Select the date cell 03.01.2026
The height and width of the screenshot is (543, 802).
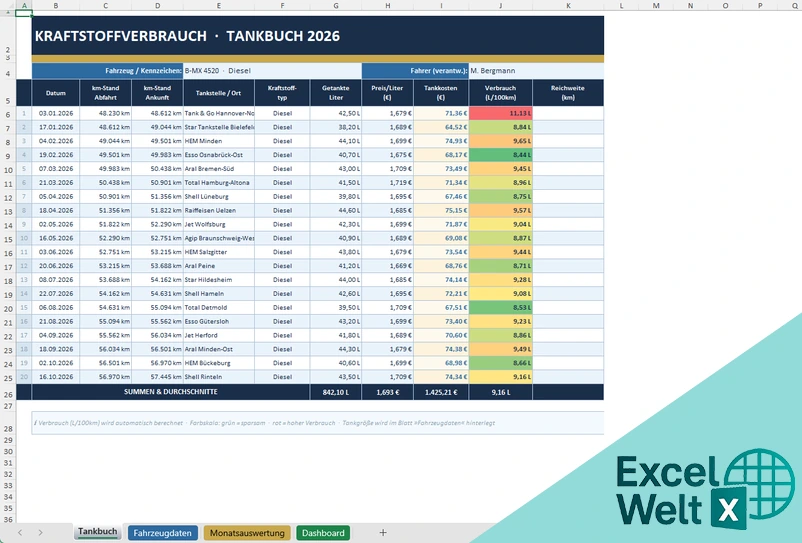point(55,113)
